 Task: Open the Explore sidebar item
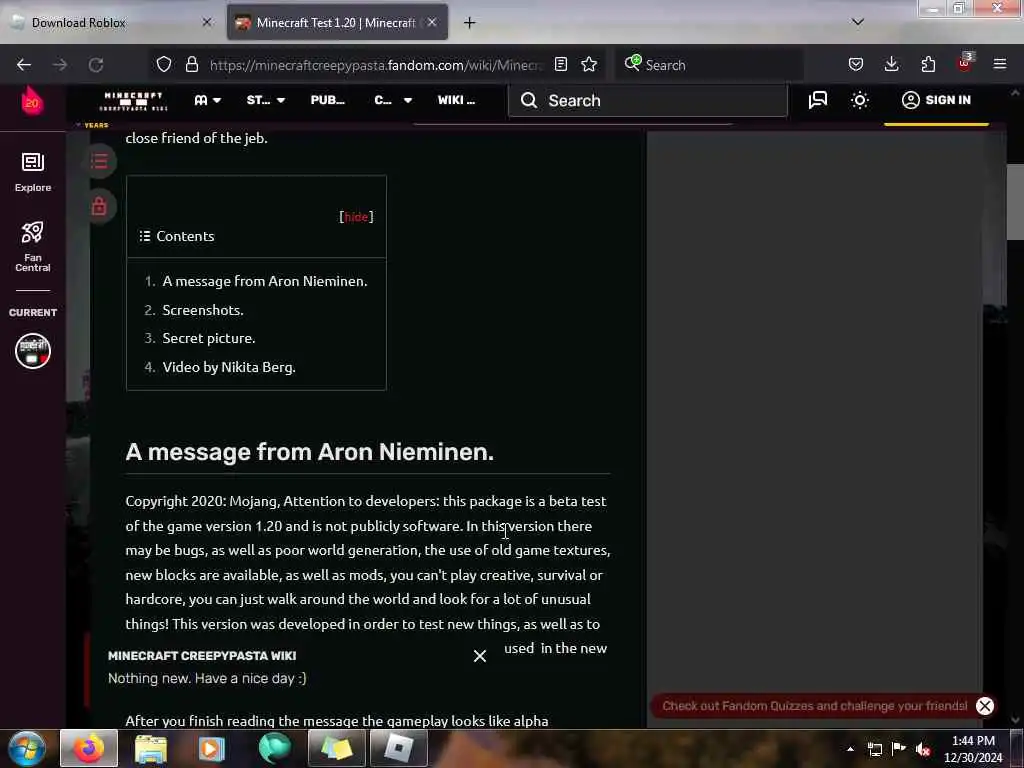click(33, 172)
